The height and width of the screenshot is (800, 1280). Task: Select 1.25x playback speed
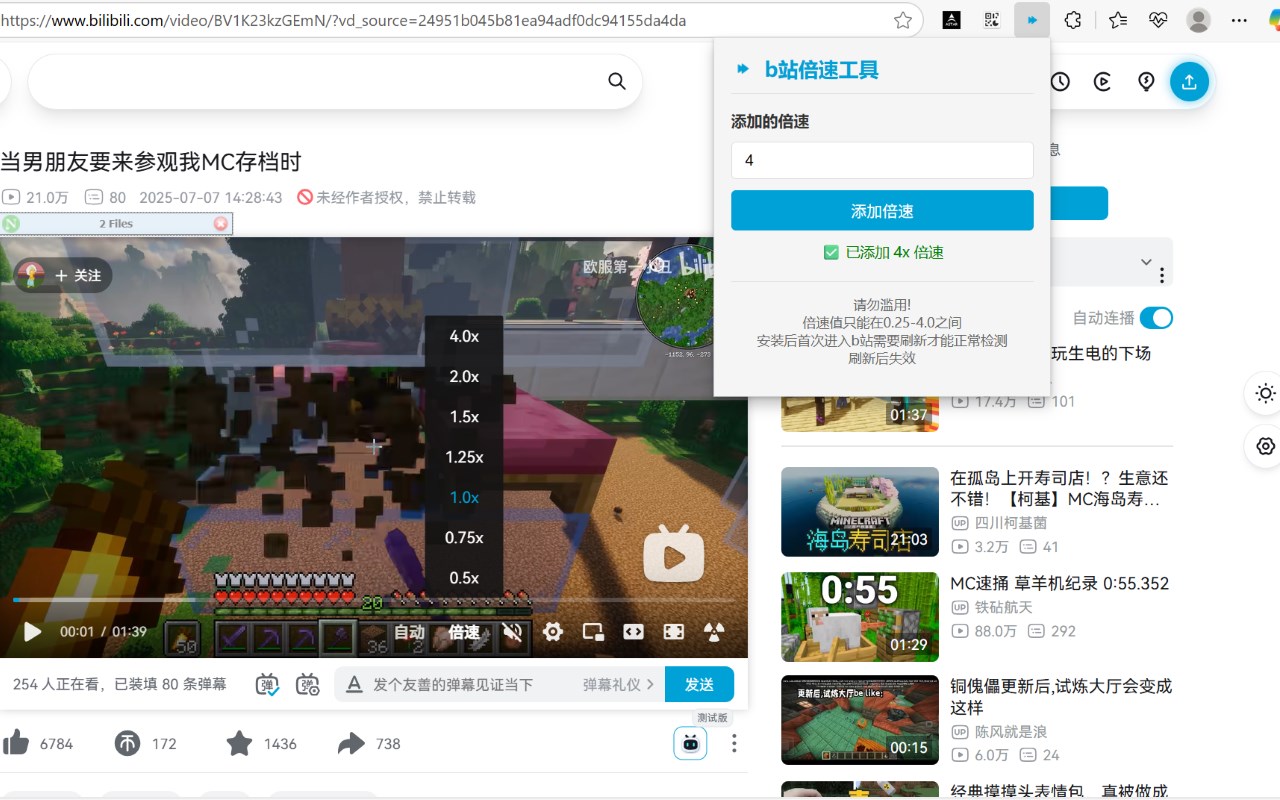(464, 457)
